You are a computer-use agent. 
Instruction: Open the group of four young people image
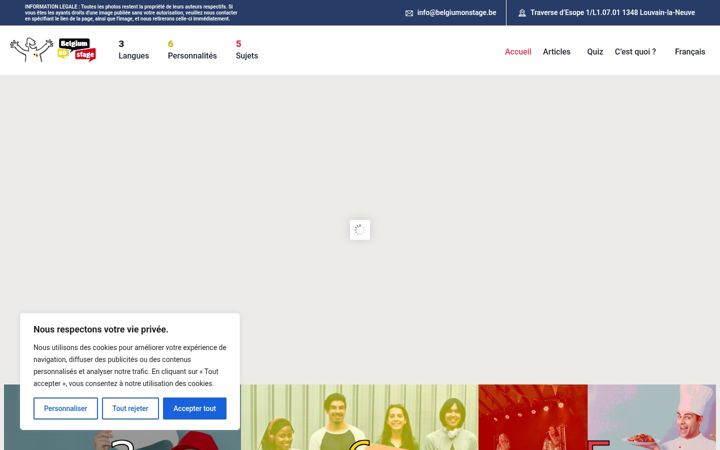[x=360, y=417]
